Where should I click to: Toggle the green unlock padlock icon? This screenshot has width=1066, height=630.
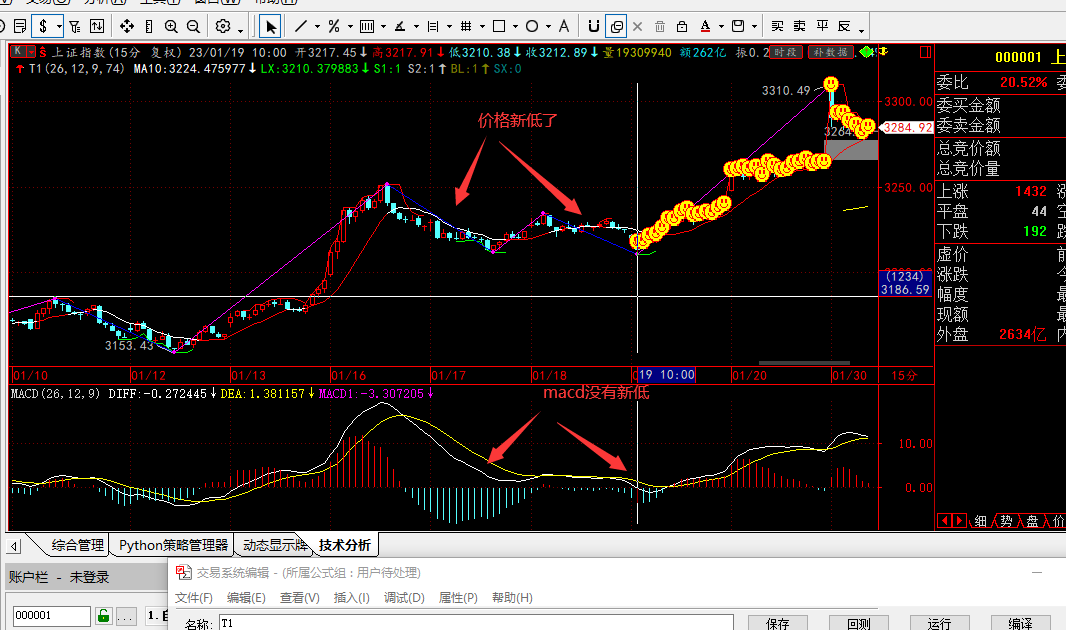point(103,616)
